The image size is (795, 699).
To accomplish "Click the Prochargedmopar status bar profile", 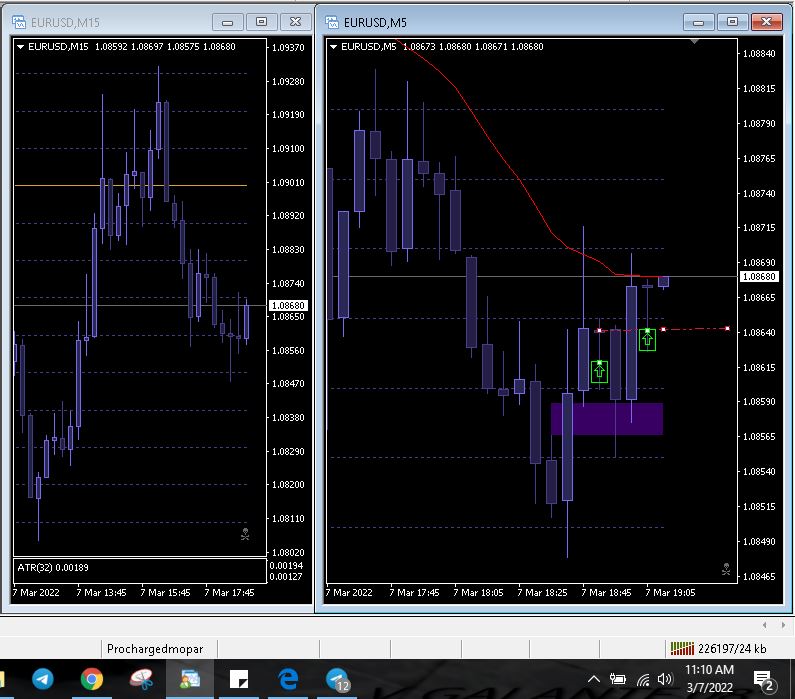I will coord(155,649).
